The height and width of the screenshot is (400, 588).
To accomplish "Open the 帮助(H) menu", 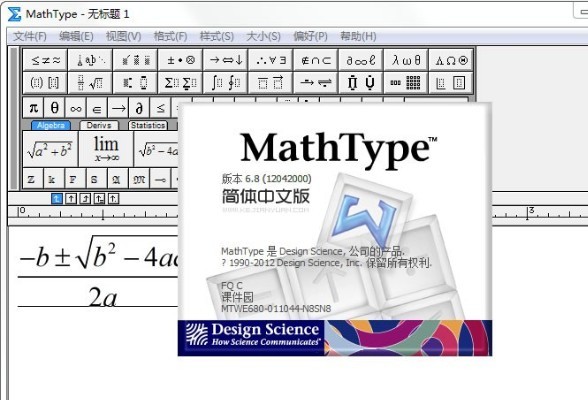I will coord(358,36).
